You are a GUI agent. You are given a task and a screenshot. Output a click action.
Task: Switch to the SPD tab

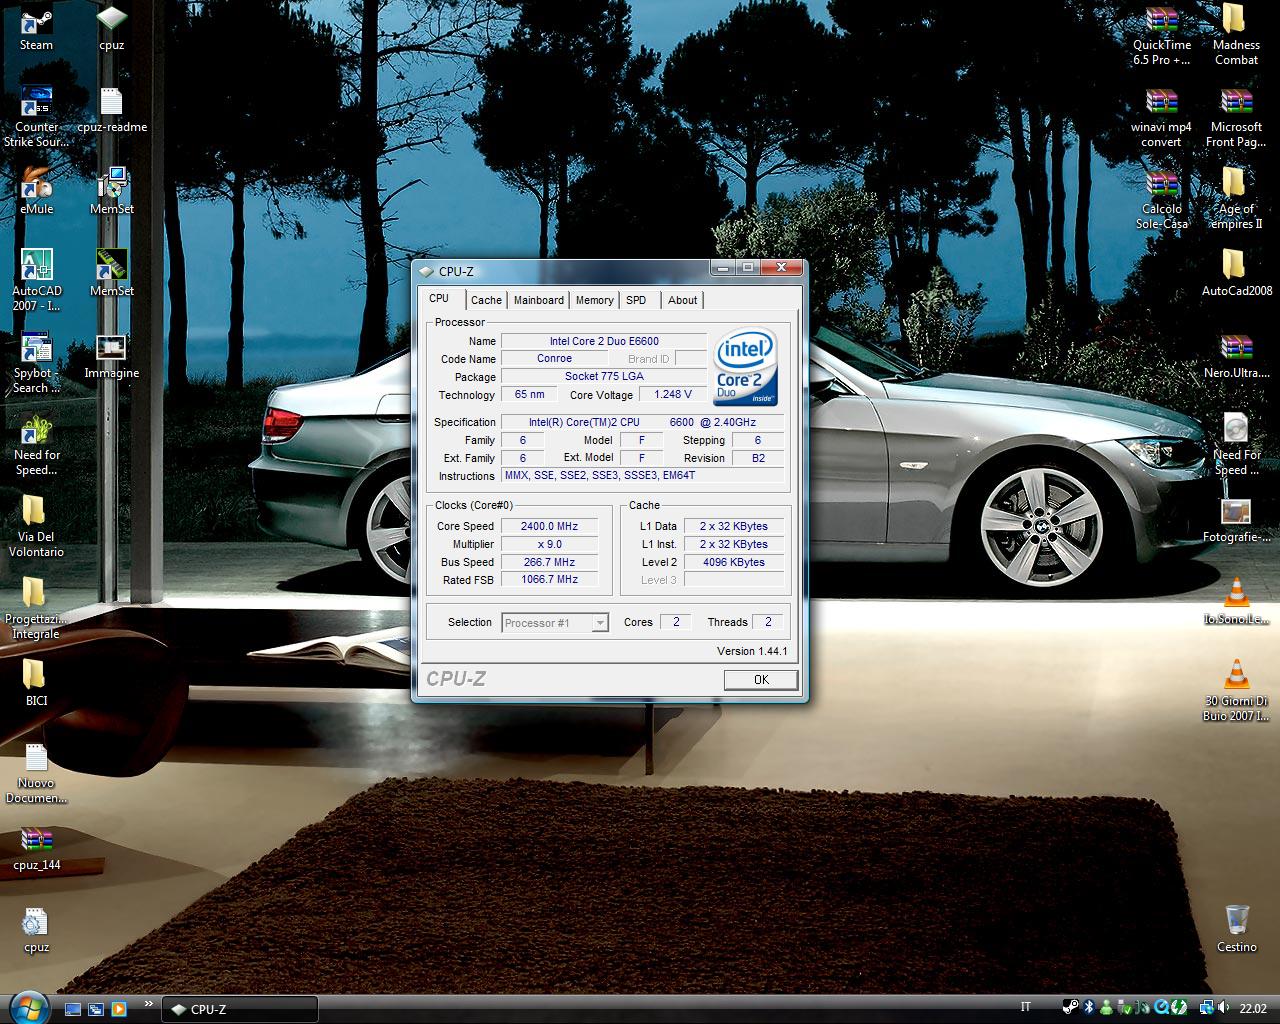pyautogui.click(x=636, y=300)
